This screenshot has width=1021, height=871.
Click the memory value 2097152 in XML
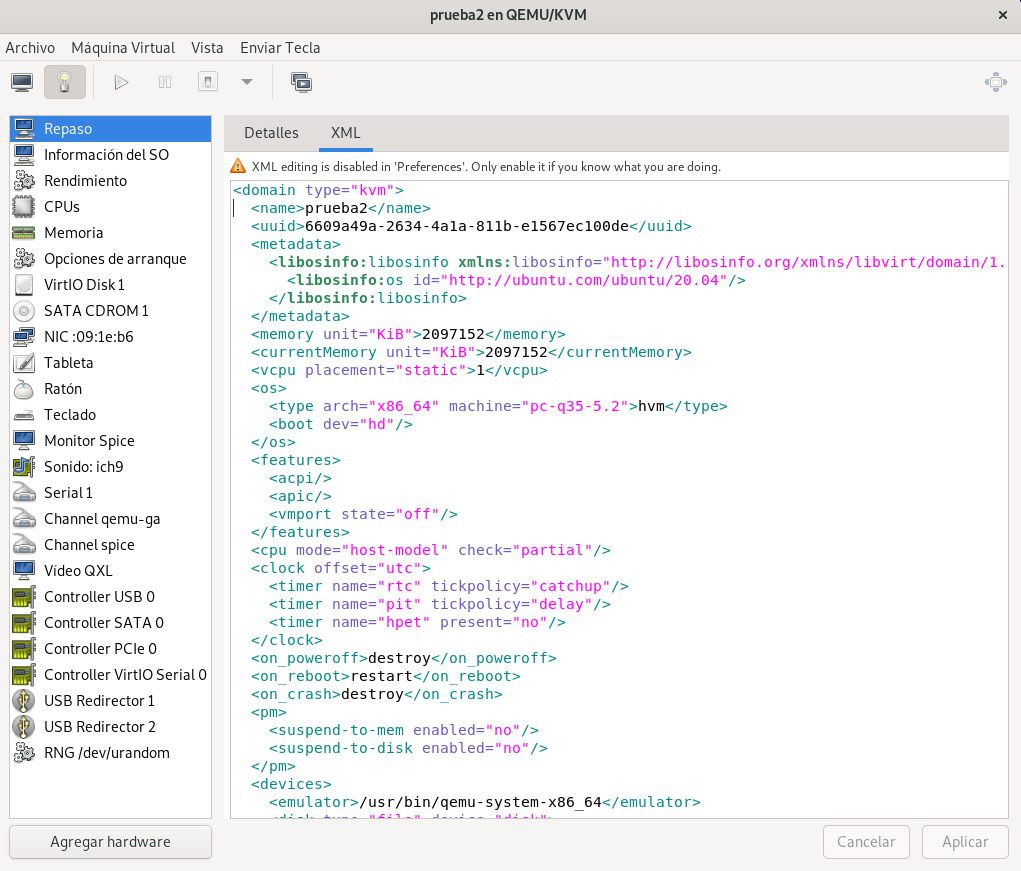[453, 334]
